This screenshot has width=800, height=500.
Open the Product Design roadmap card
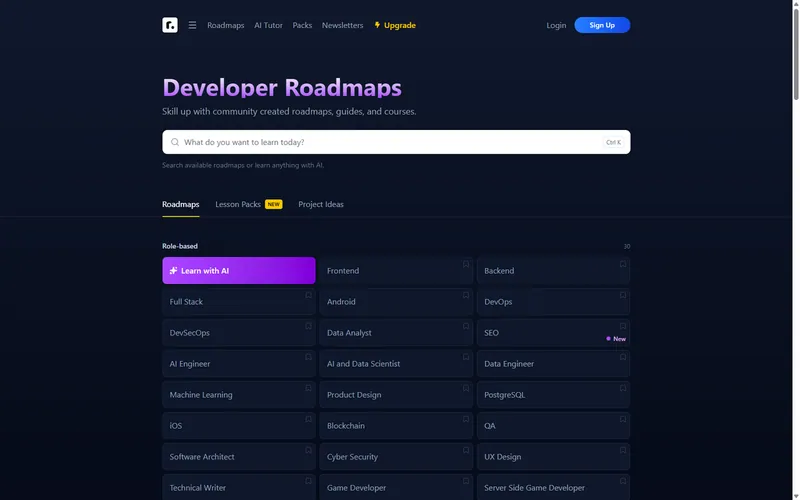(396, 395)
